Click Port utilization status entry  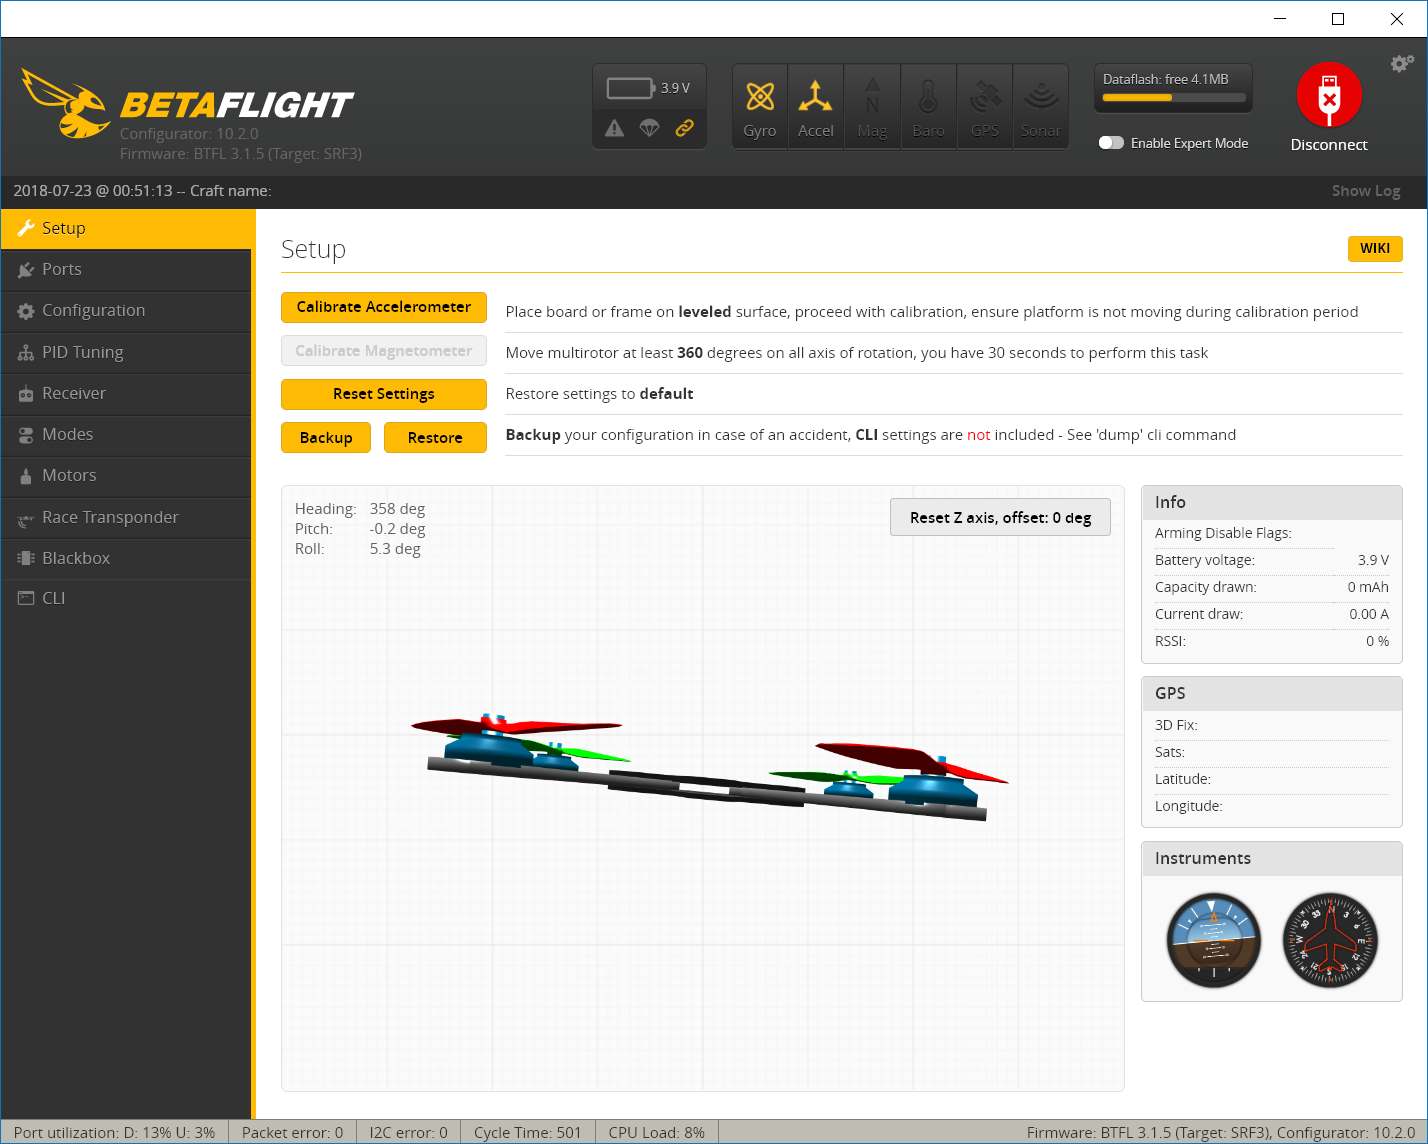[115, 1132]
